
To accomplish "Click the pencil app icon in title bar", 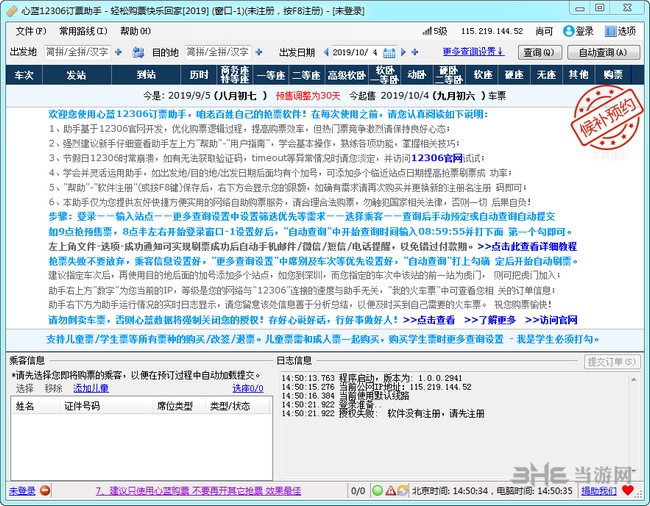I will (12, 11).
